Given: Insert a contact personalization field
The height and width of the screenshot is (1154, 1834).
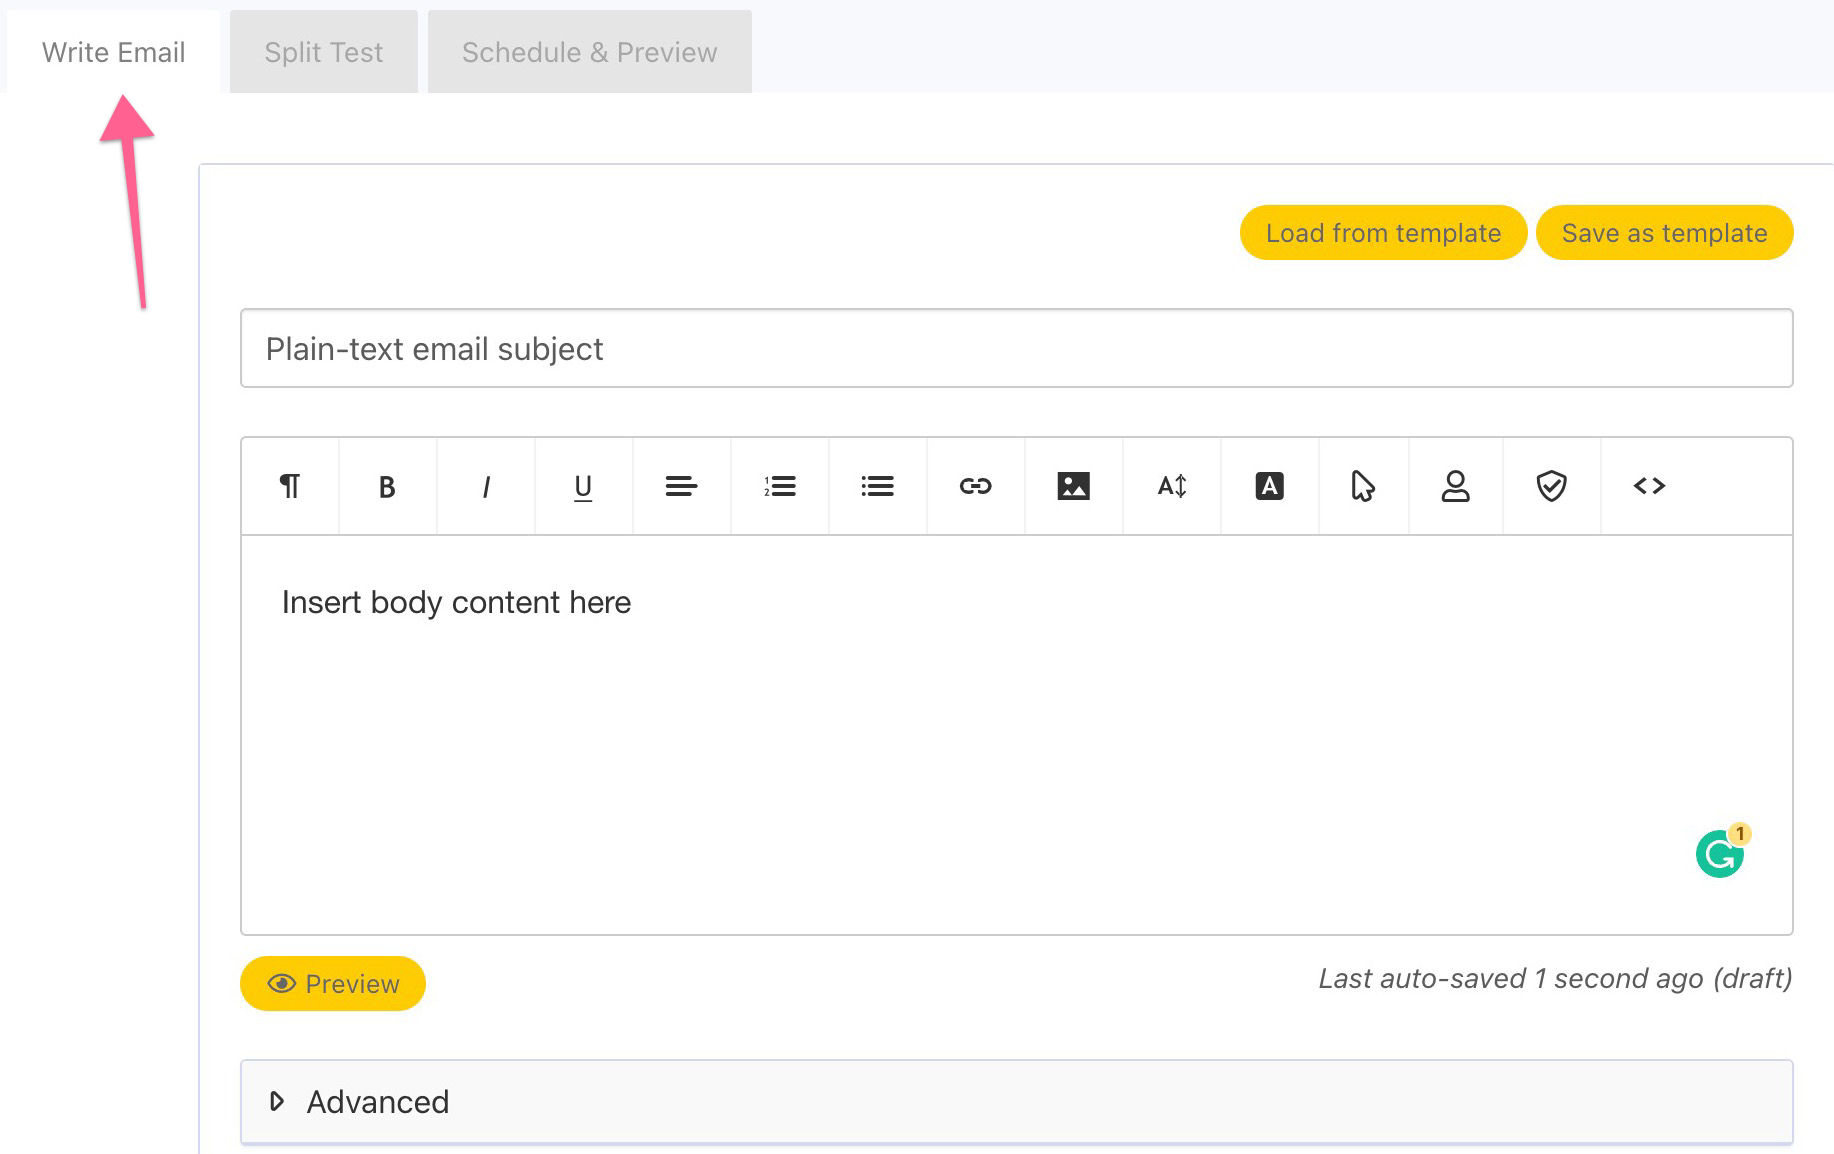Looking at the screenshot, I should click(1455, 486).
